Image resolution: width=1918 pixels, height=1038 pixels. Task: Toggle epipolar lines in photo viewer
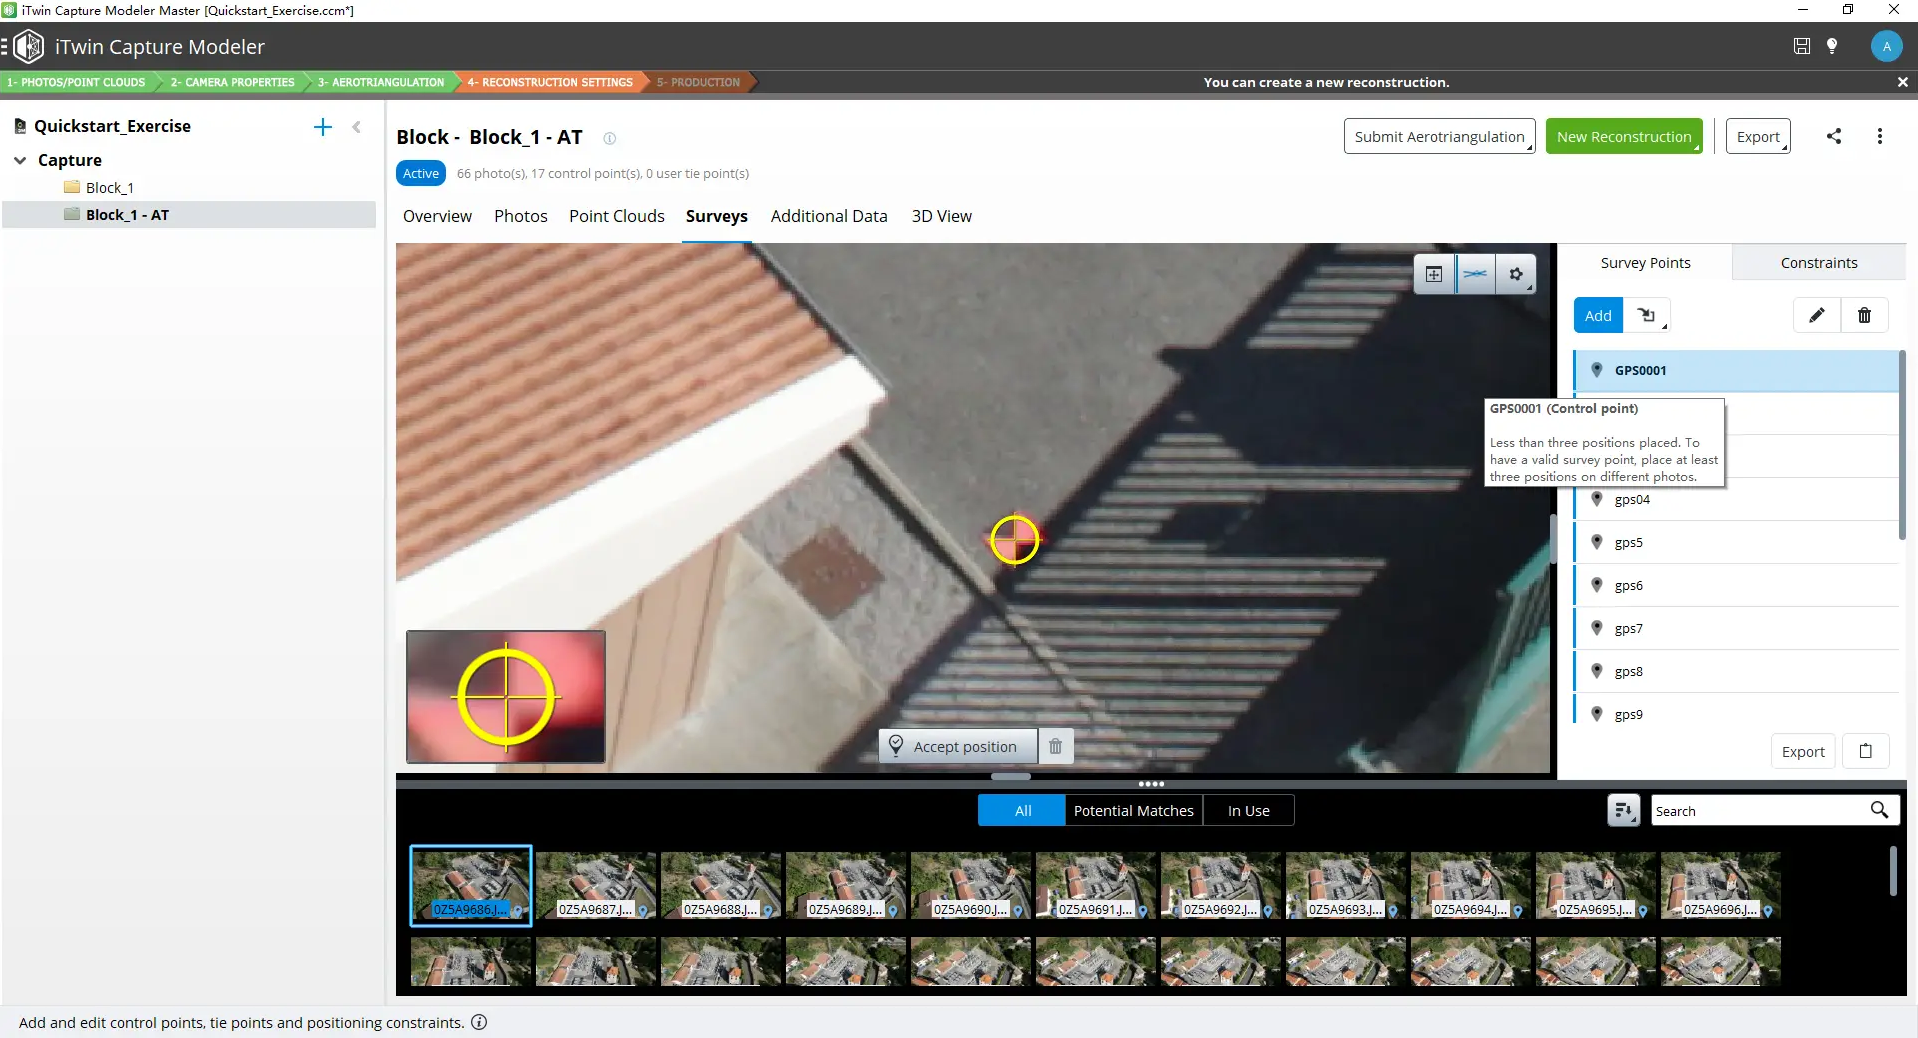tap(1475, 274)
